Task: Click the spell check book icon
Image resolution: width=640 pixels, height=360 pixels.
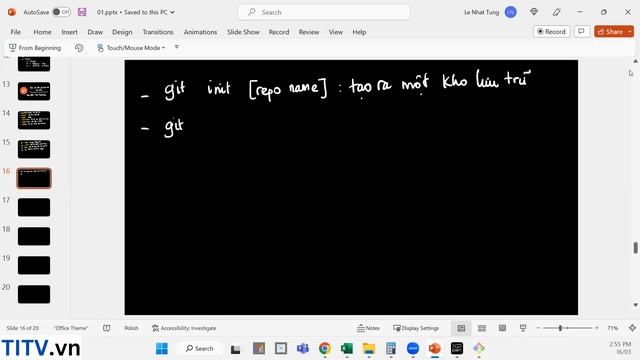Action: (107, 328)
